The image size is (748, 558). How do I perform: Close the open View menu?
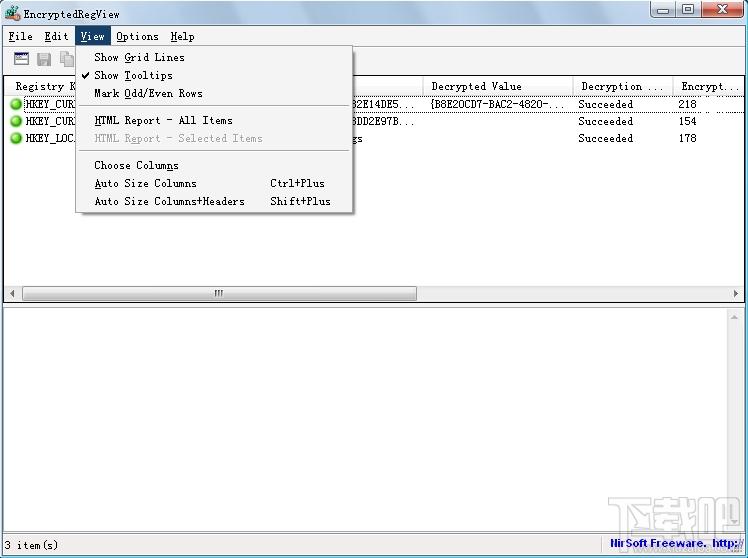(93, 36)
